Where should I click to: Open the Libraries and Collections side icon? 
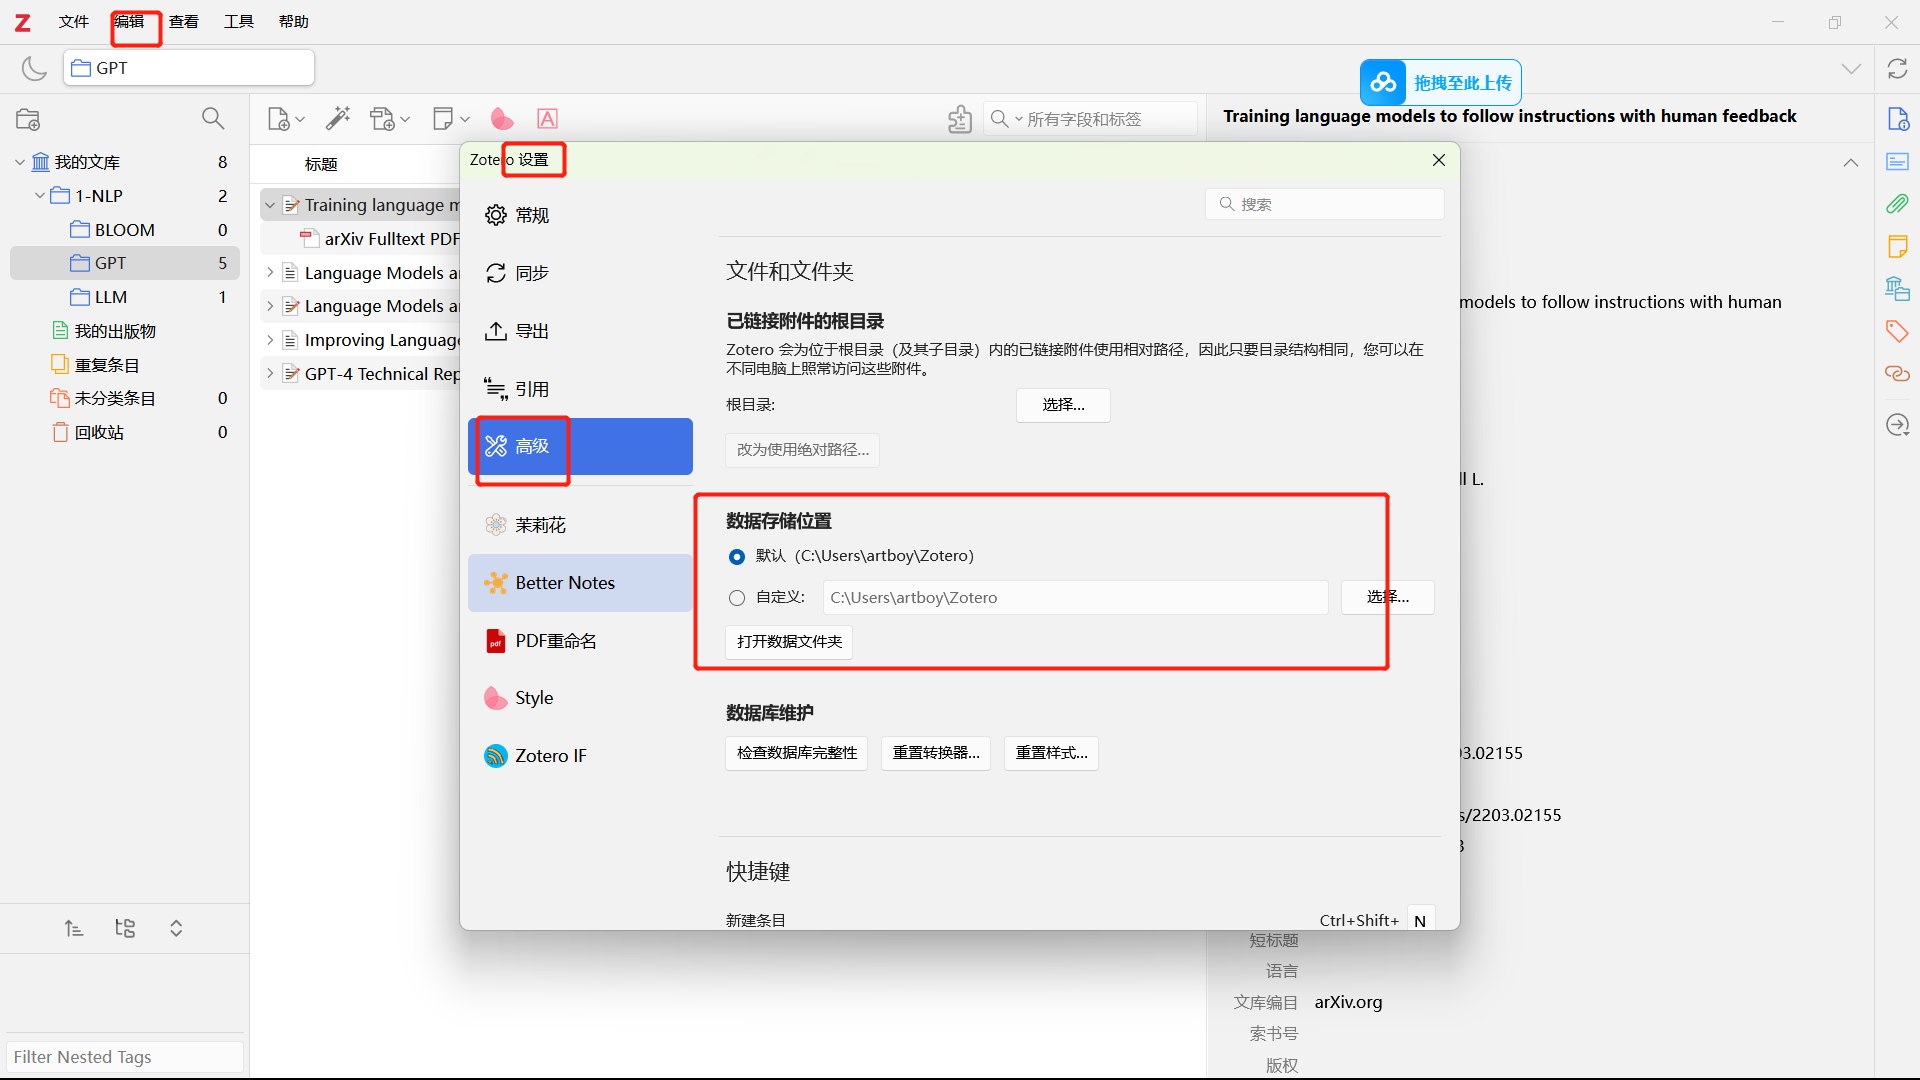(x=1897, y=288)
